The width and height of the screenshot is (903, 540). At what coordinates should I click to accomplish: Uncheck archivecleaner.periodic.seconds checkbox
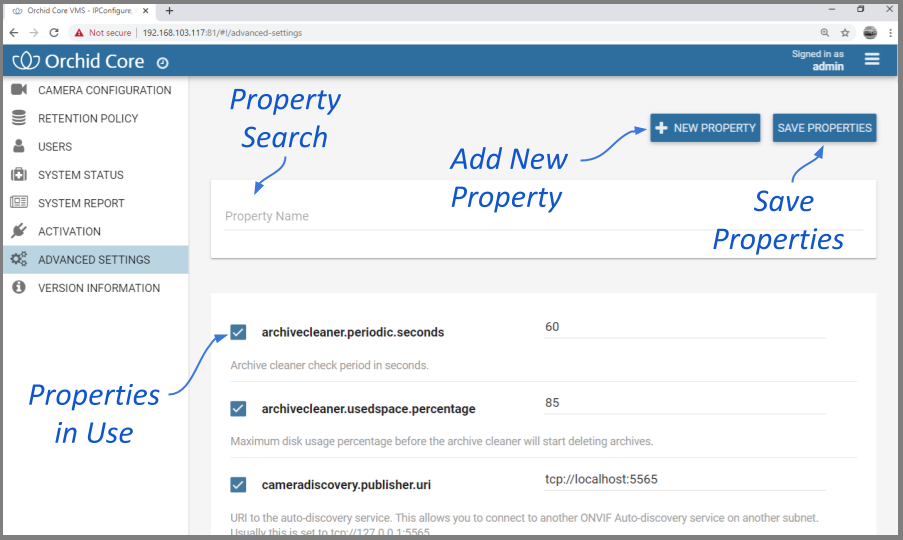pos(238,332)
